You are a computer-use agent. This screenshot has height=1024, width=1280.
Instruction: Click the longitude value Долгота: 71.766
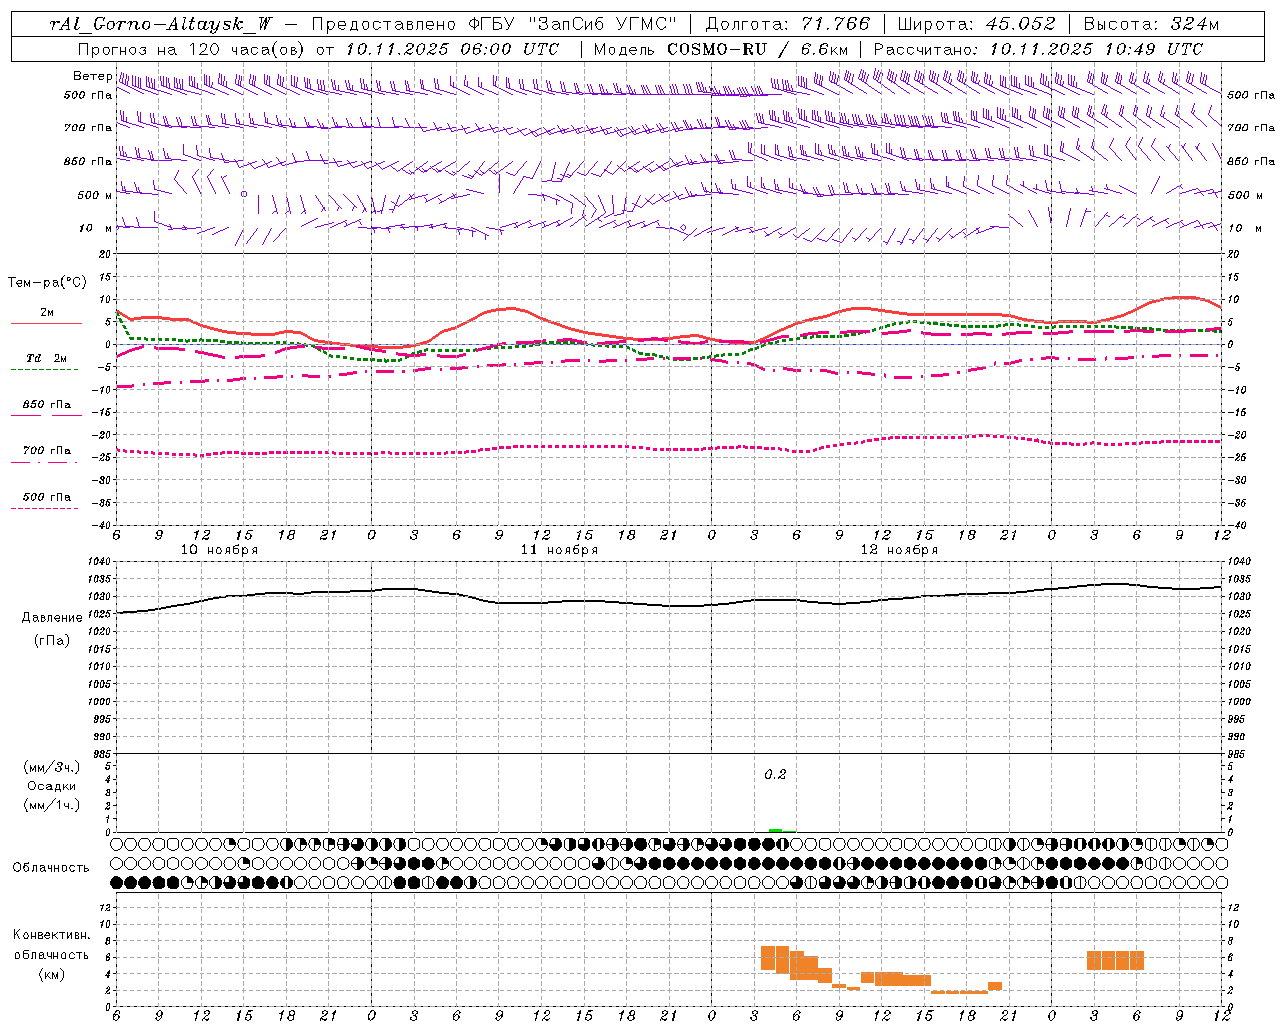788,24
